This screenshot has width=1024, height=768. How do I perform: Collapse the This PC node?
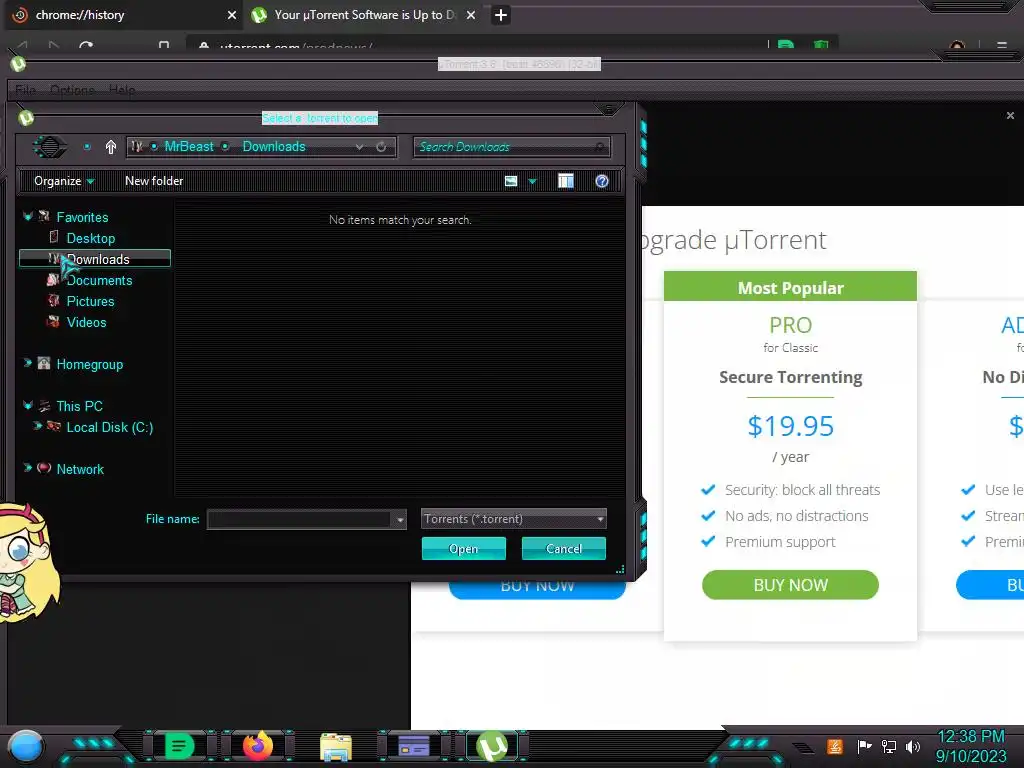pos(27,405)
